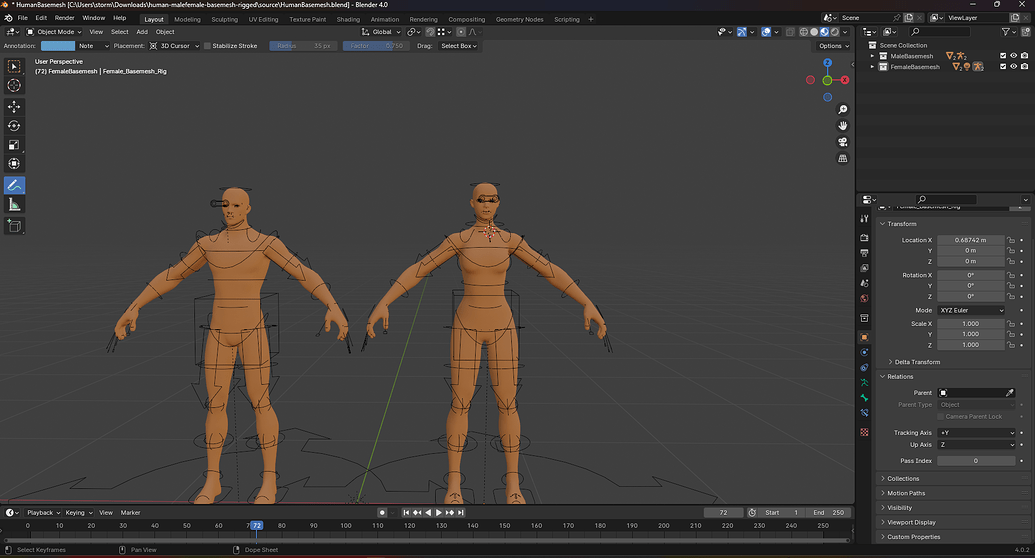The height and width of the screenshot is (558, 1035).
Task: Select the Annotate tool
Action: [x=14, y=186]
